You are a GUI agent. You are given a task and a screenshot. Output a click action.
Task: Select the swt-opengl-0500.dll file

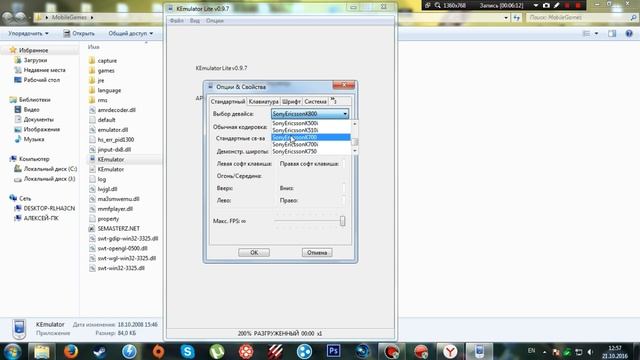(x=122, y=248)
